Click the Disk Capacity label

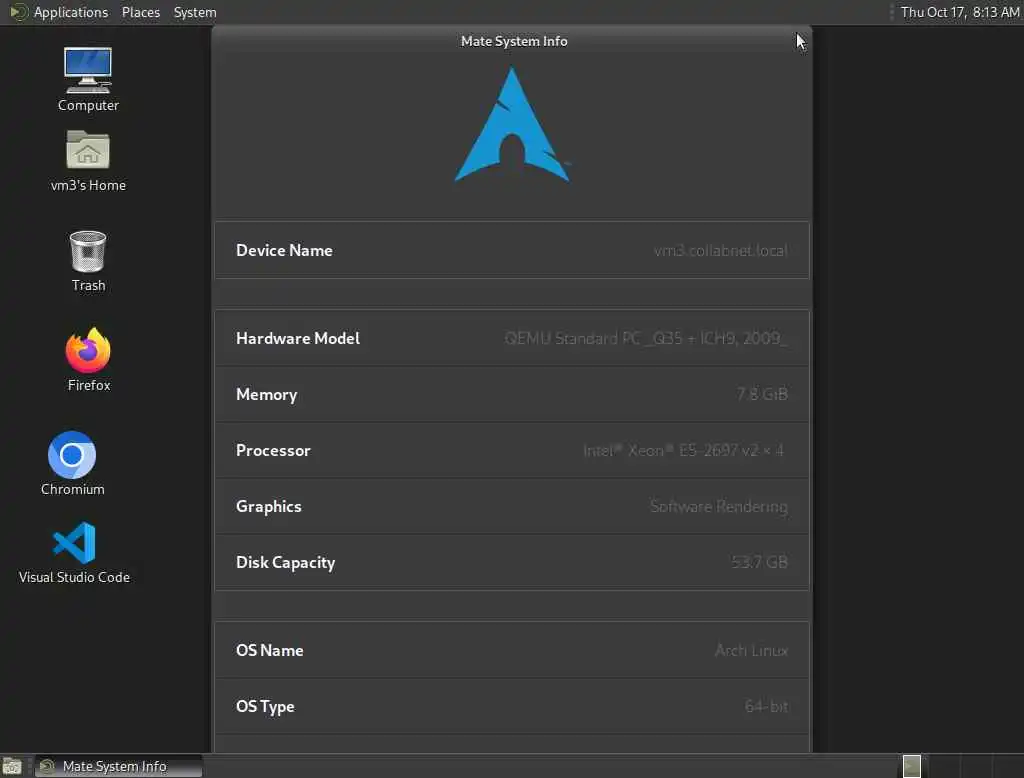[285, 562]
